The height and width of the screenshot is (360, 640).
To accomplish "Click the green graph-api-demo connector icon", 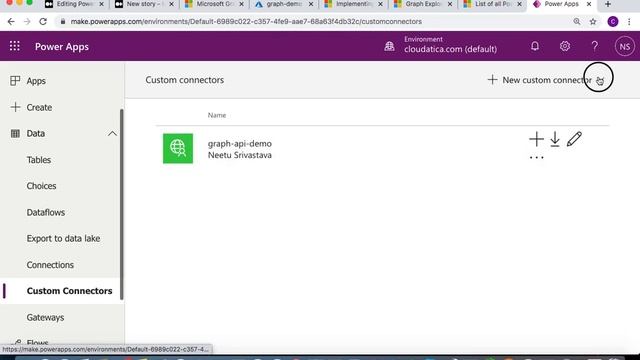I will click(x=178, y=149).
